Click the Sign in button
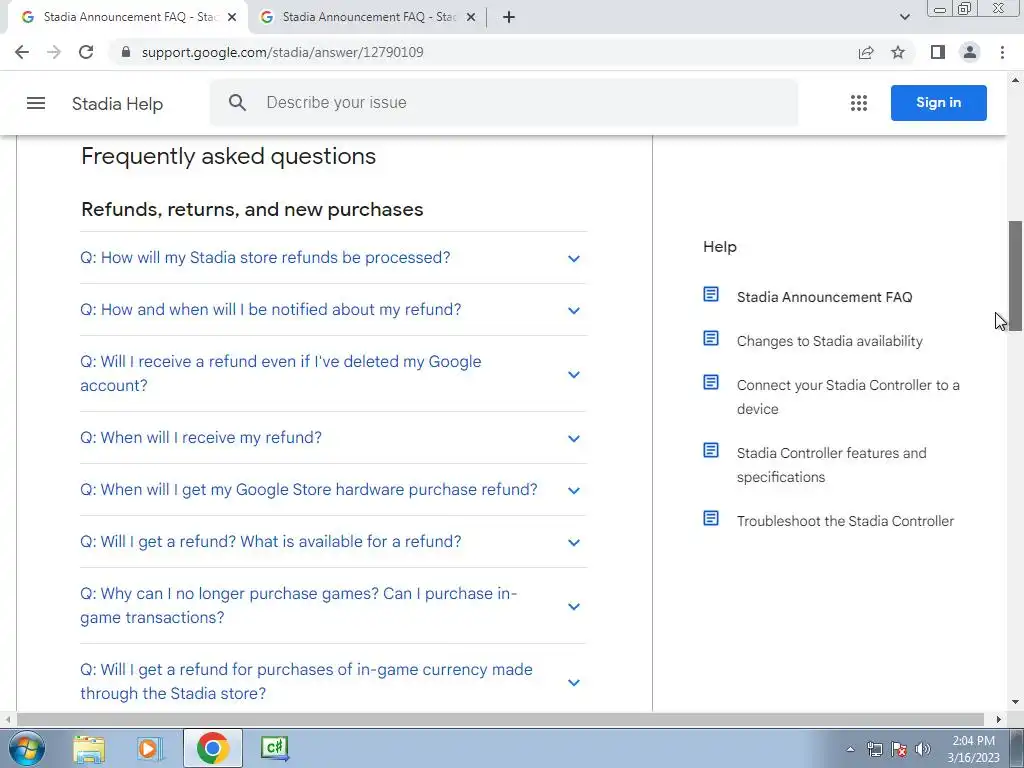The image size is (1024, 768). pyautogui.click(x=938, y=103)
